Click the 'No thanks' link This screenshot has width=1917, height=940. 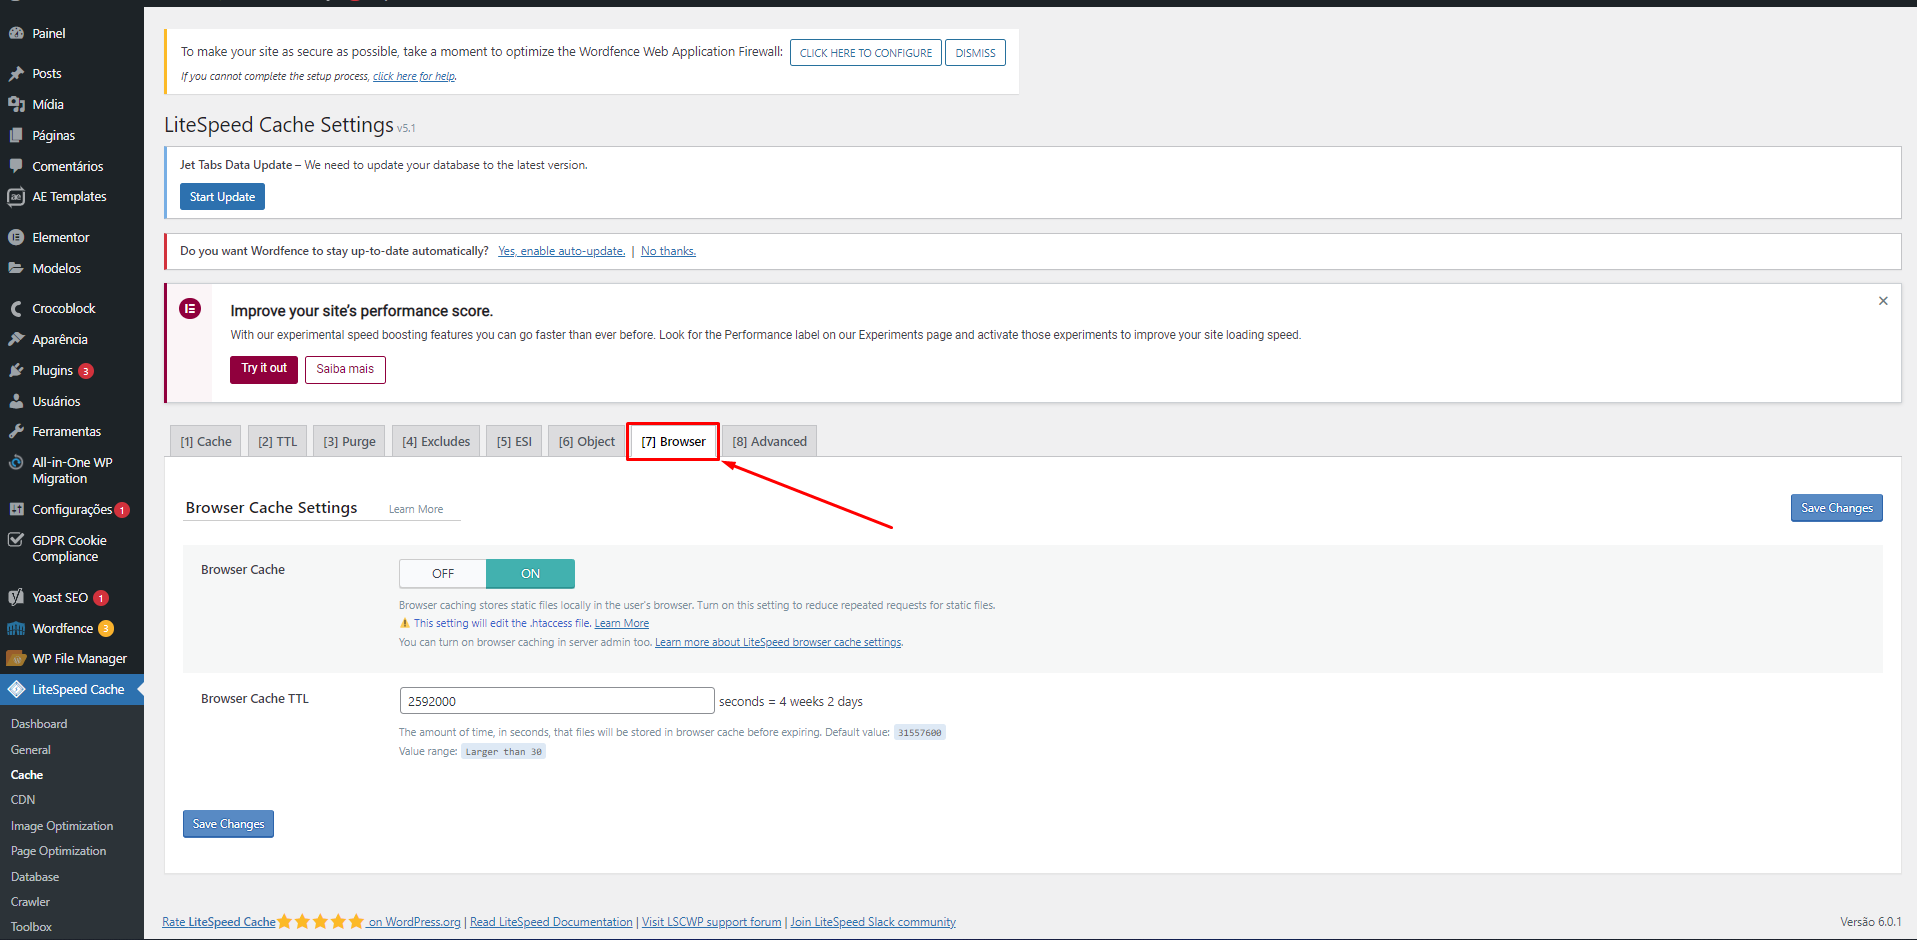click(668, 251)
